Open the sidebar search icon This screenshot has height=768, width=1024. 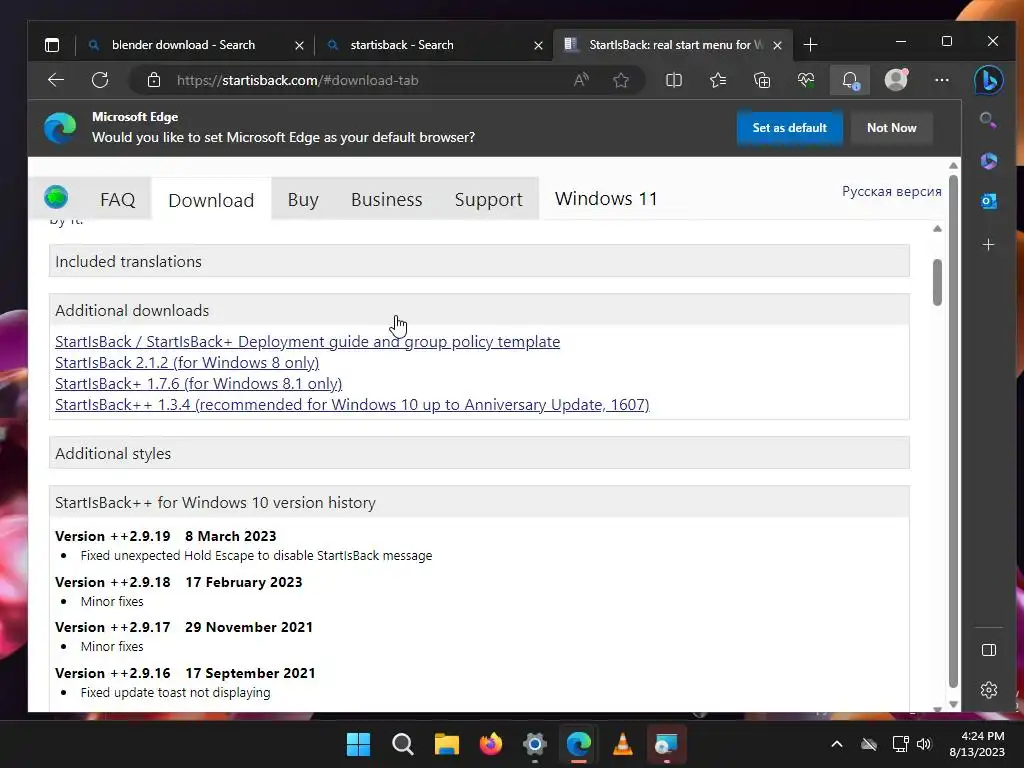(x=988, y=120)
